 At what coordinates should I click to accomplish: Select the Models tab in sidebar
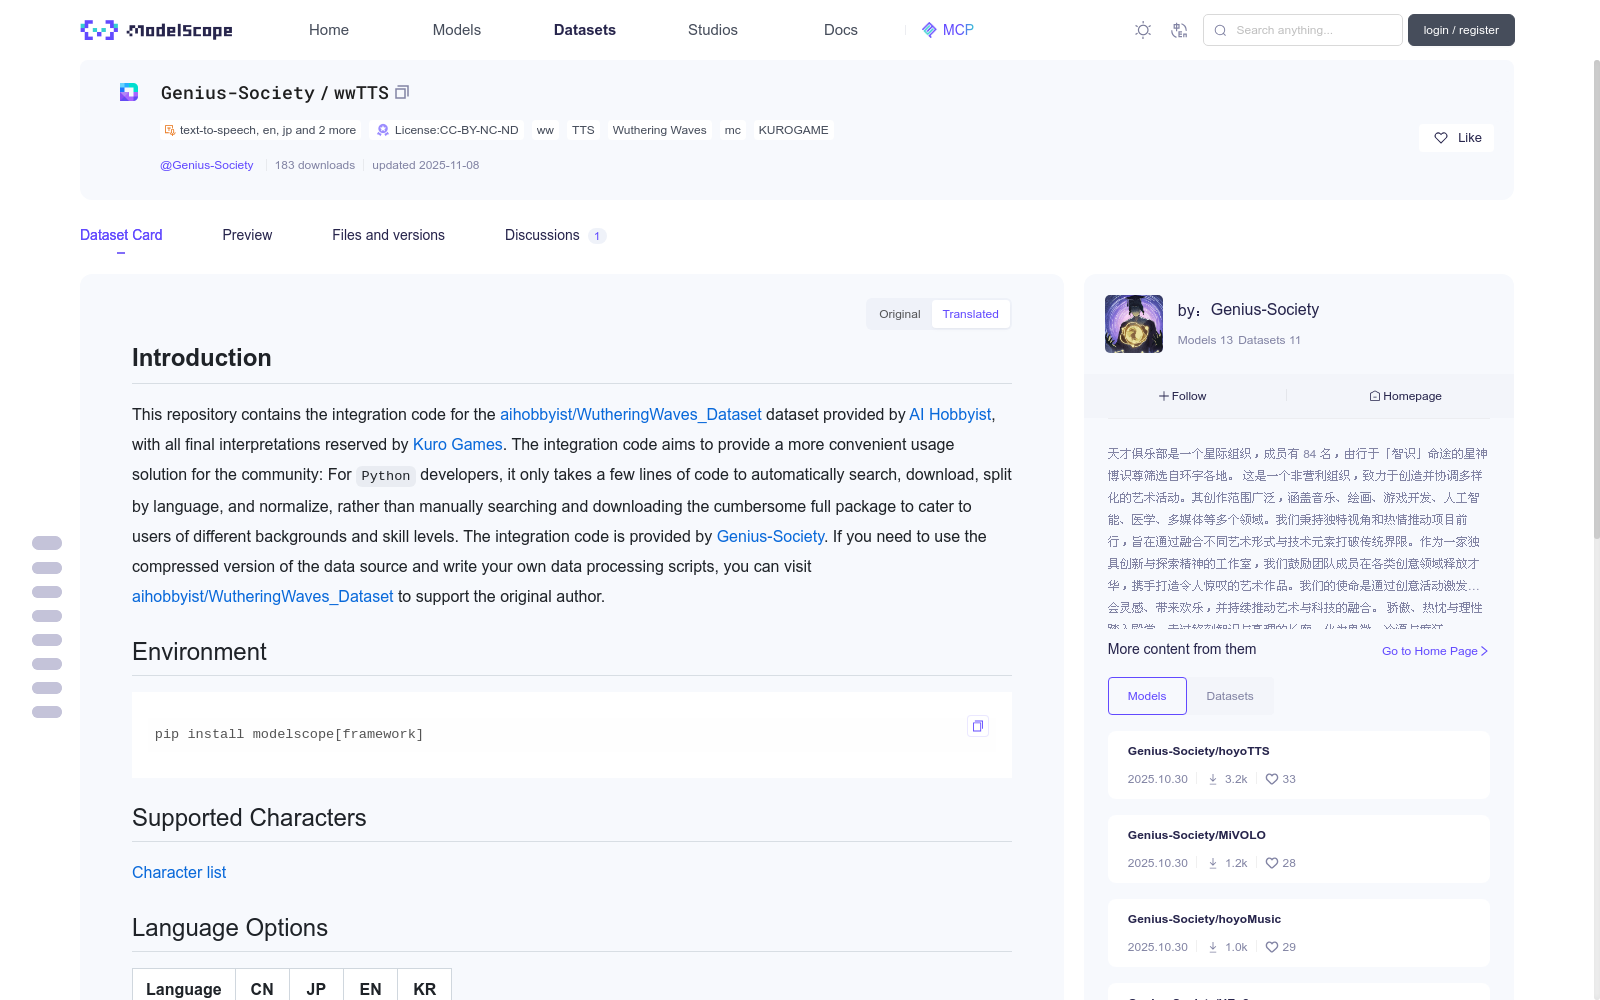(x=1147, y=696)
